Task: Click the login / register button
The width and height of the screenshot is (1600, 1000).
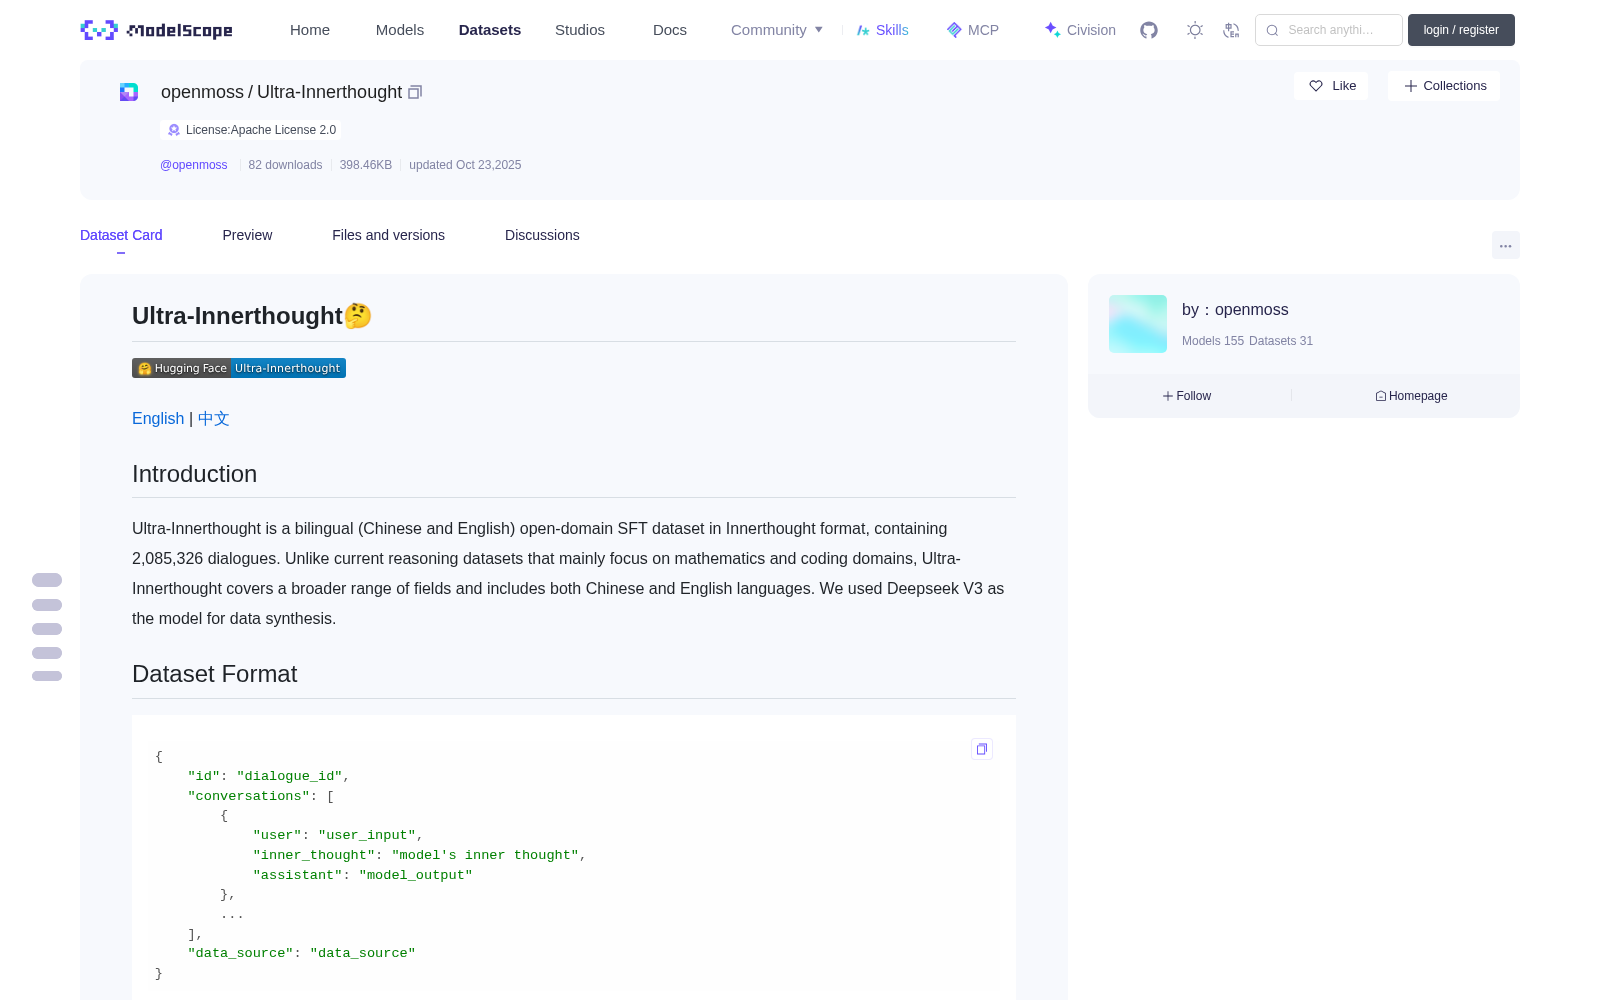Action: pyautogui.click(x=1461, y=30)
